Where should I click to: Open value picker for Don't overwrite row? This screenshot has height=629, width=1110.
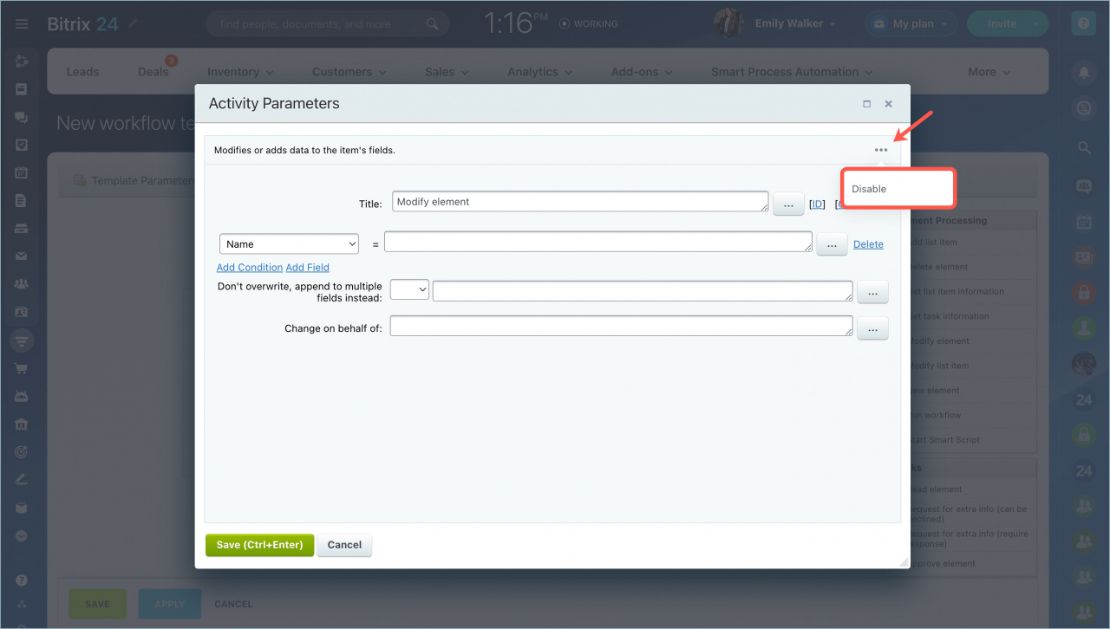point(873,293)
